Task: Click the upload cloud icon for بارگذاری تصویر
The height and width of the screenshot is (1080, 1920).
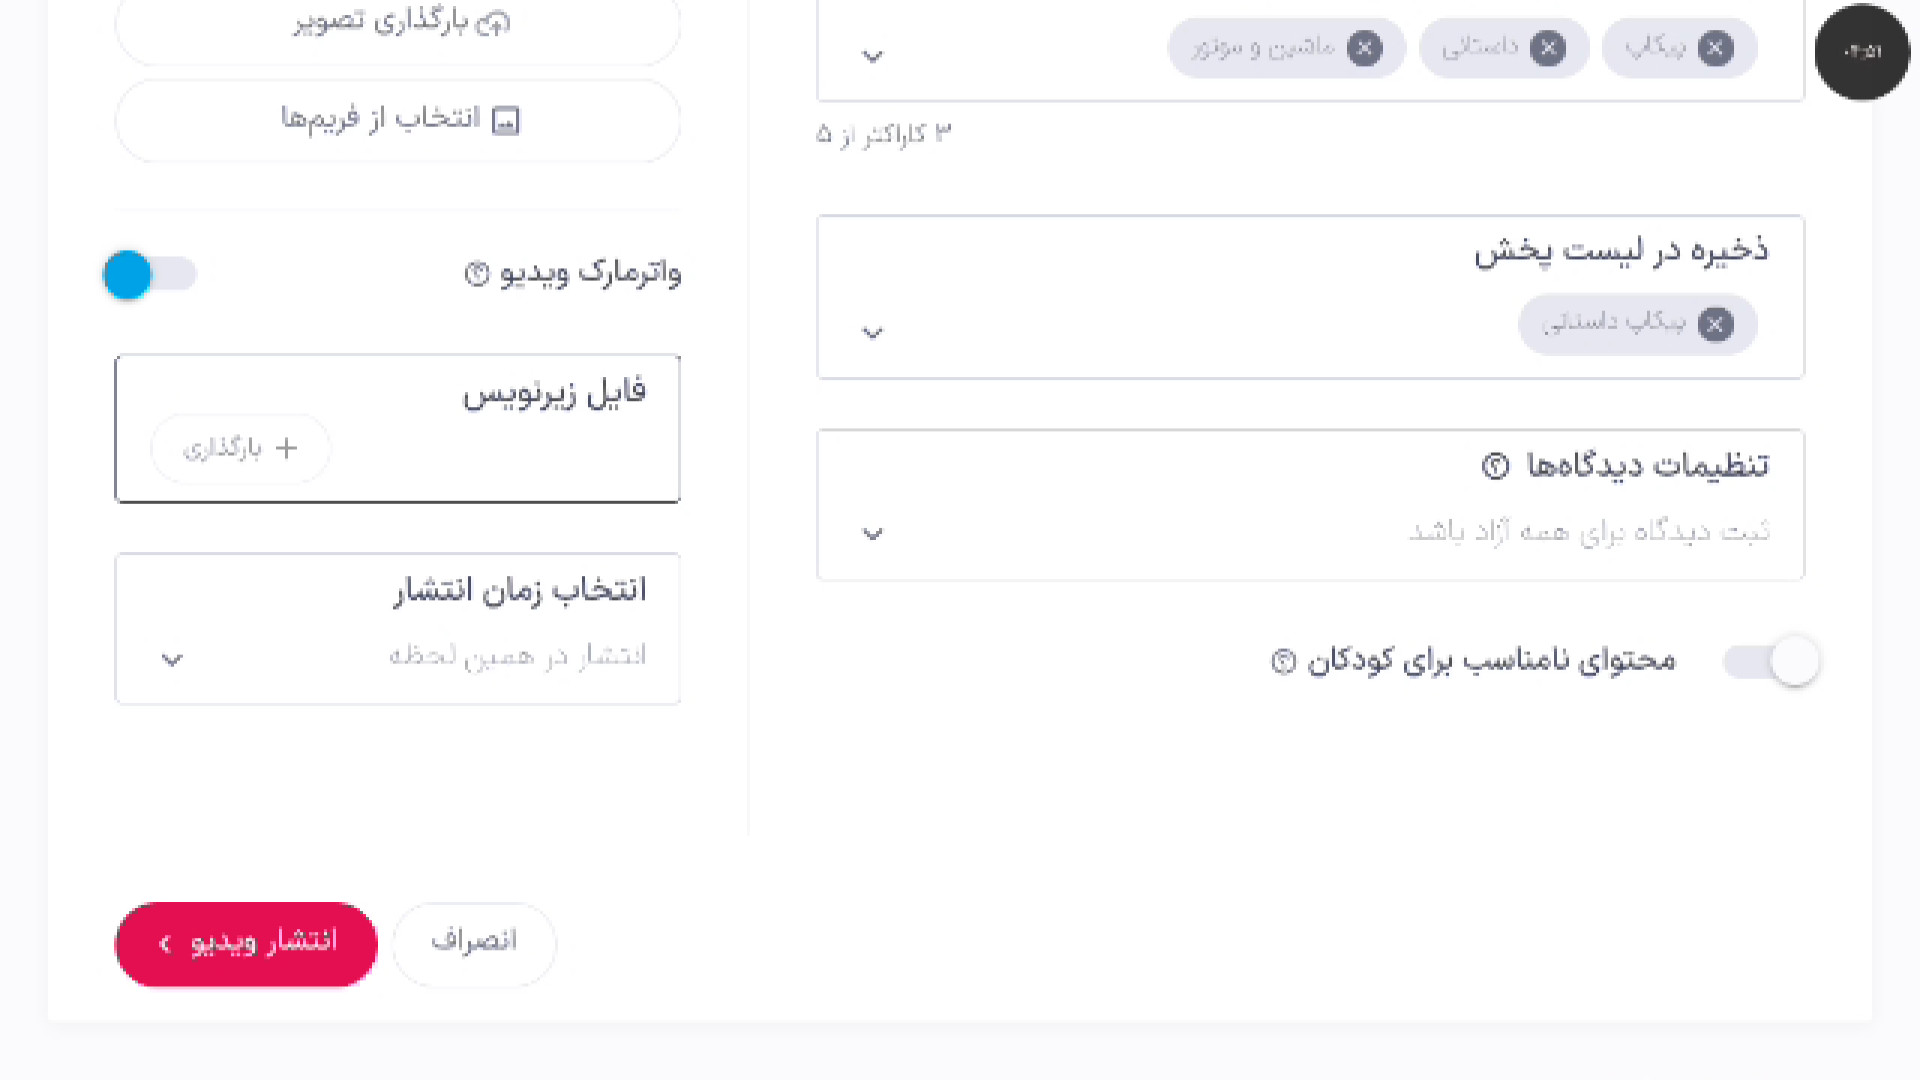Action: 493,22
